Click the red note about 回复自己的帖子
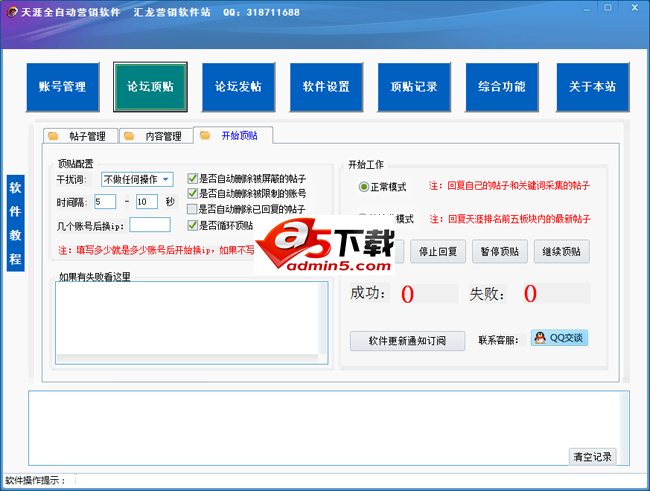The width and height of the screenshot is (650, 491). click(509, 185)
